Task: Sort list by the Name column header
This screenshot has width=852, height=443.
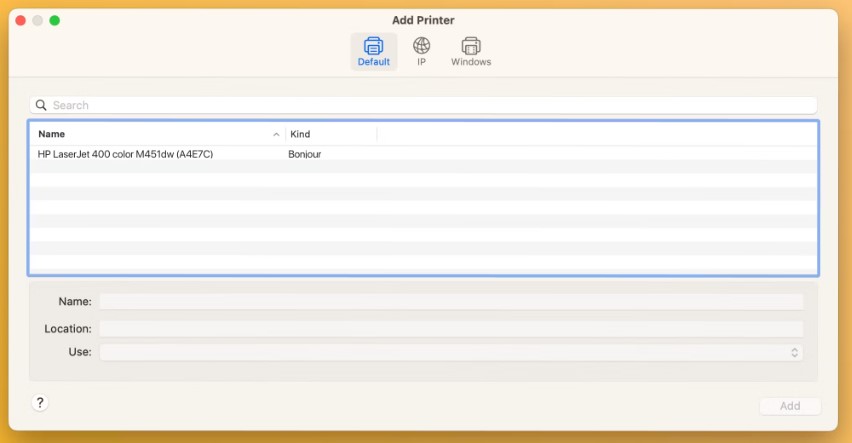Action: click(x=158, y=134)
